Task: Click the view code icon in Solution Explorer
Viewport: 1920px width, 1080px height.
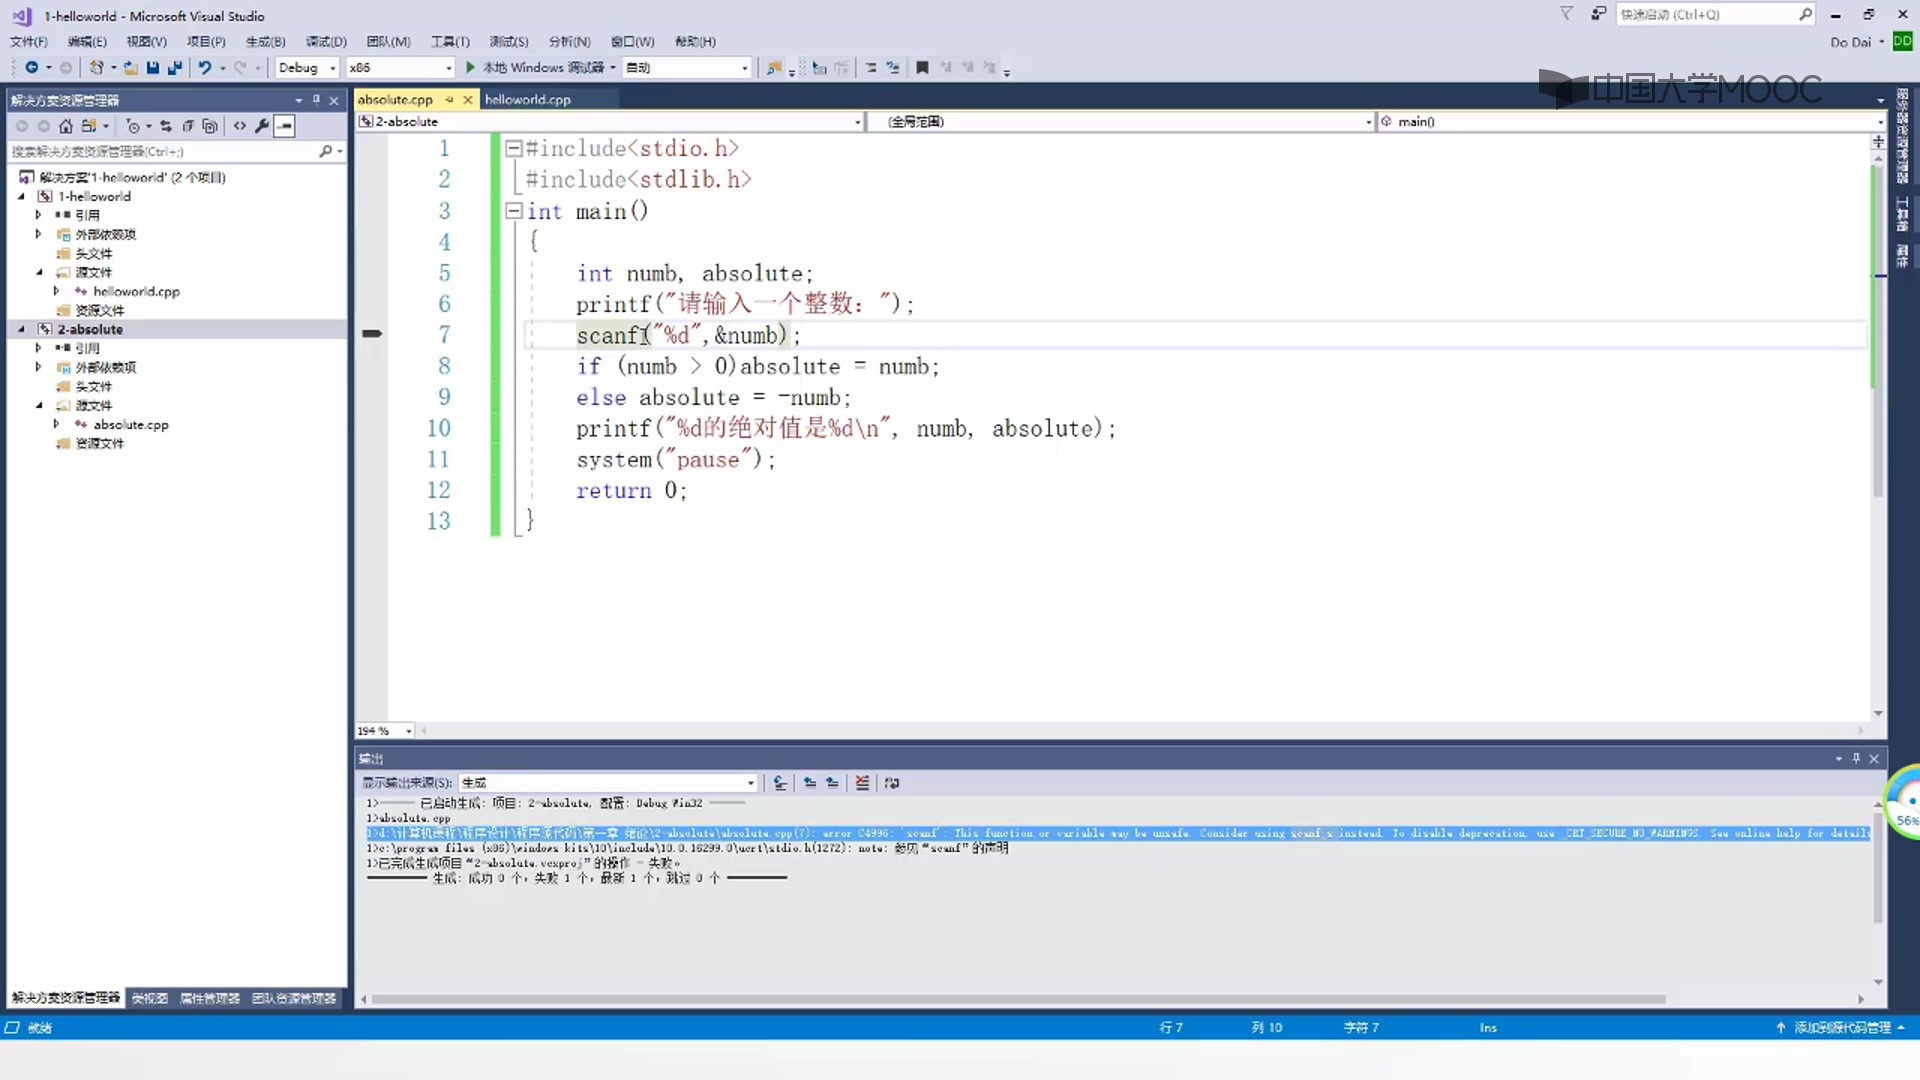Action: pyautogui.click(x=240, y=126)
